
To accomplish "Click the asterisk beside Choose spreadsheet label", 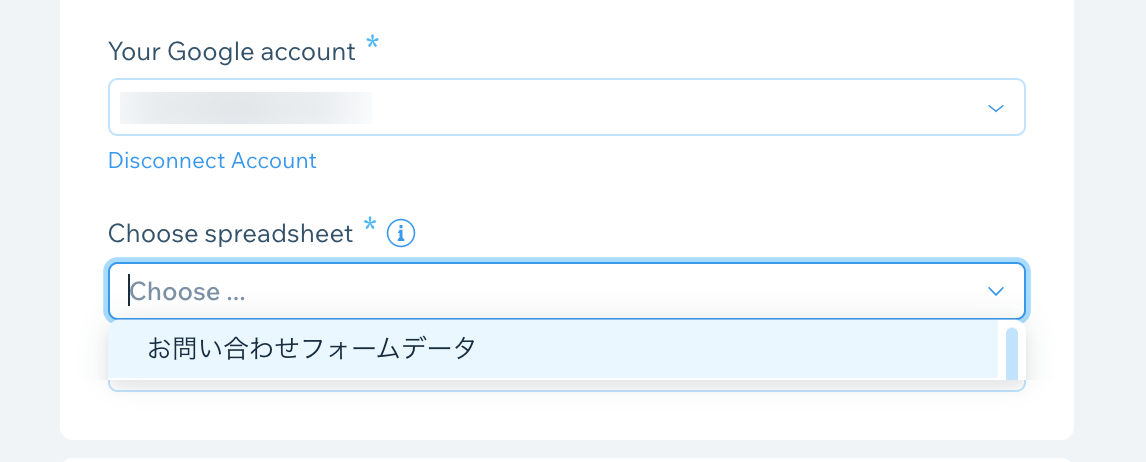I will 370,224.
